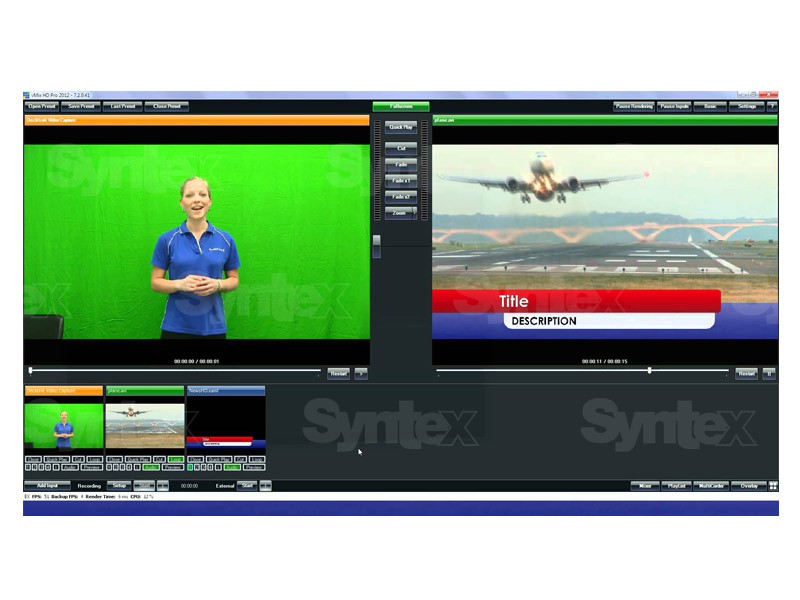Open the Overlay settings panel
800x600 pixels.
tap(748, 486)
